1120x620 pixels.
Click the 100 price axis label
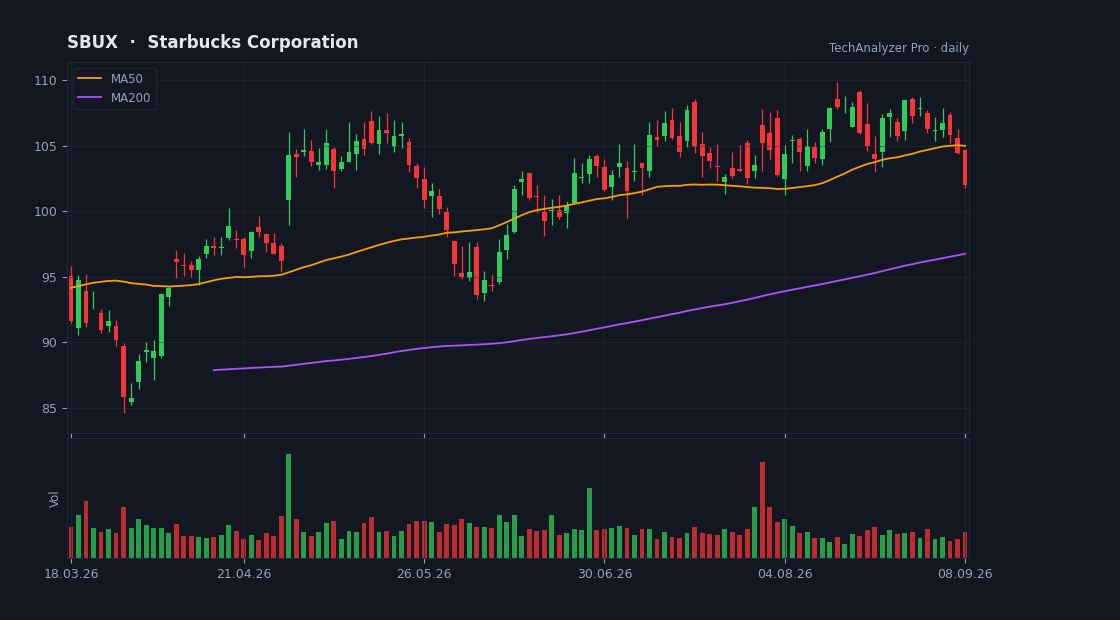[45, 212]
